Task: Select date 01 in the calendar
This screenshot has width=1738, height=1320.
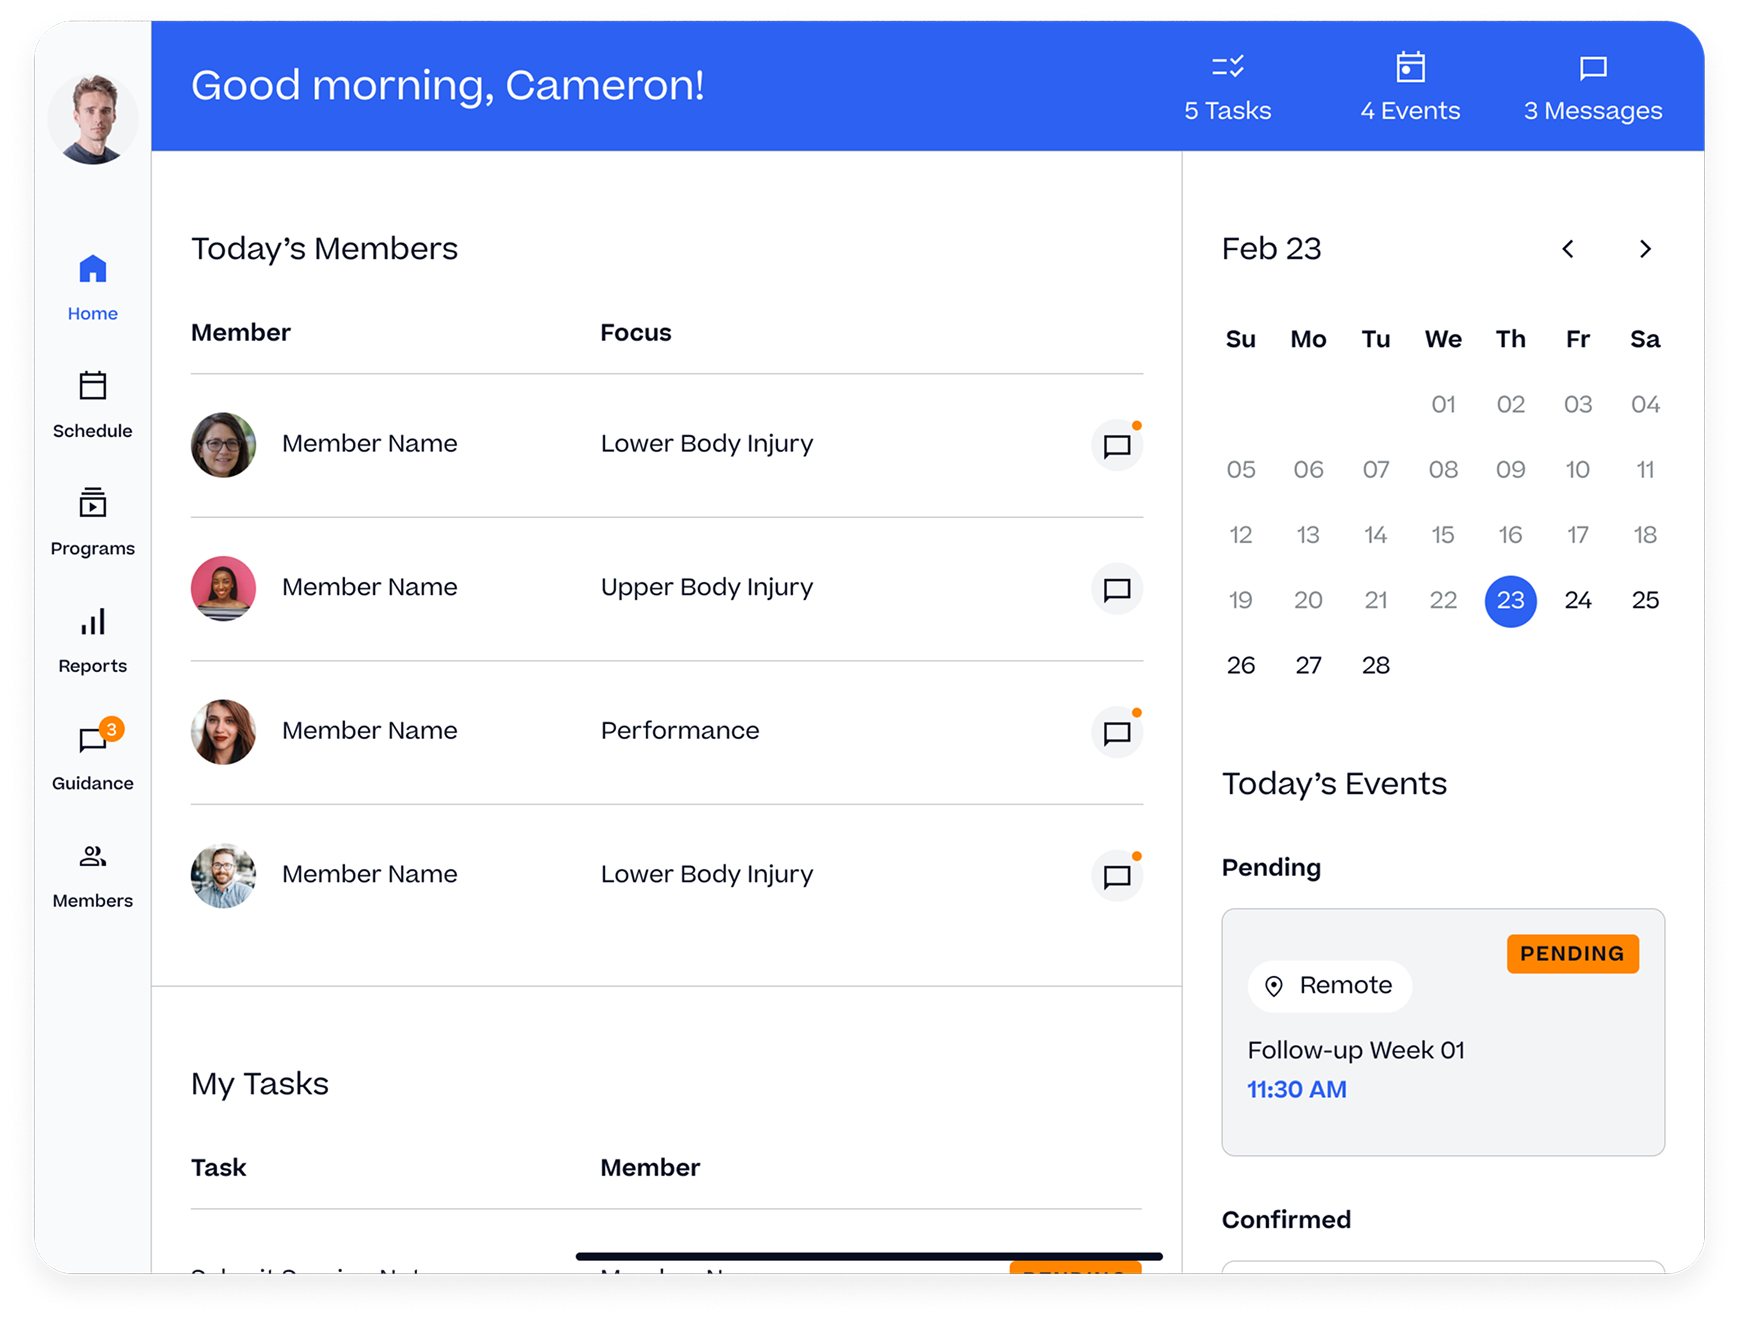Action: click(1443, 404)
